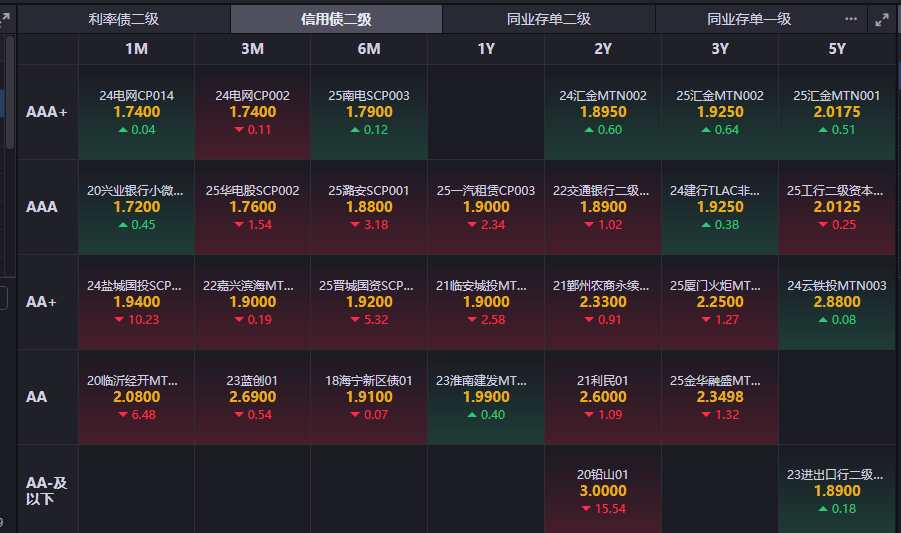
Task: Select the 信用债二级 tab
Action: (x=336, y=19)
